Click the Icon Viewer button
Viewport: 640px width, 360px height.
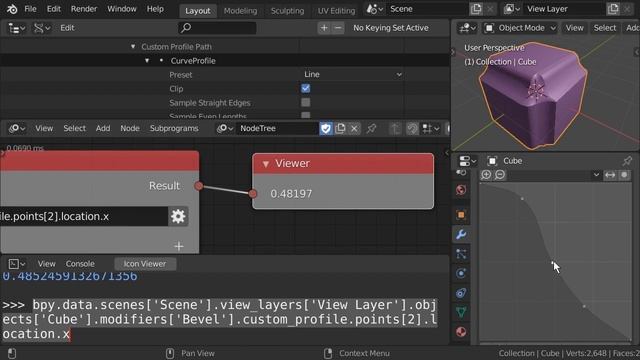click(145, 264)
